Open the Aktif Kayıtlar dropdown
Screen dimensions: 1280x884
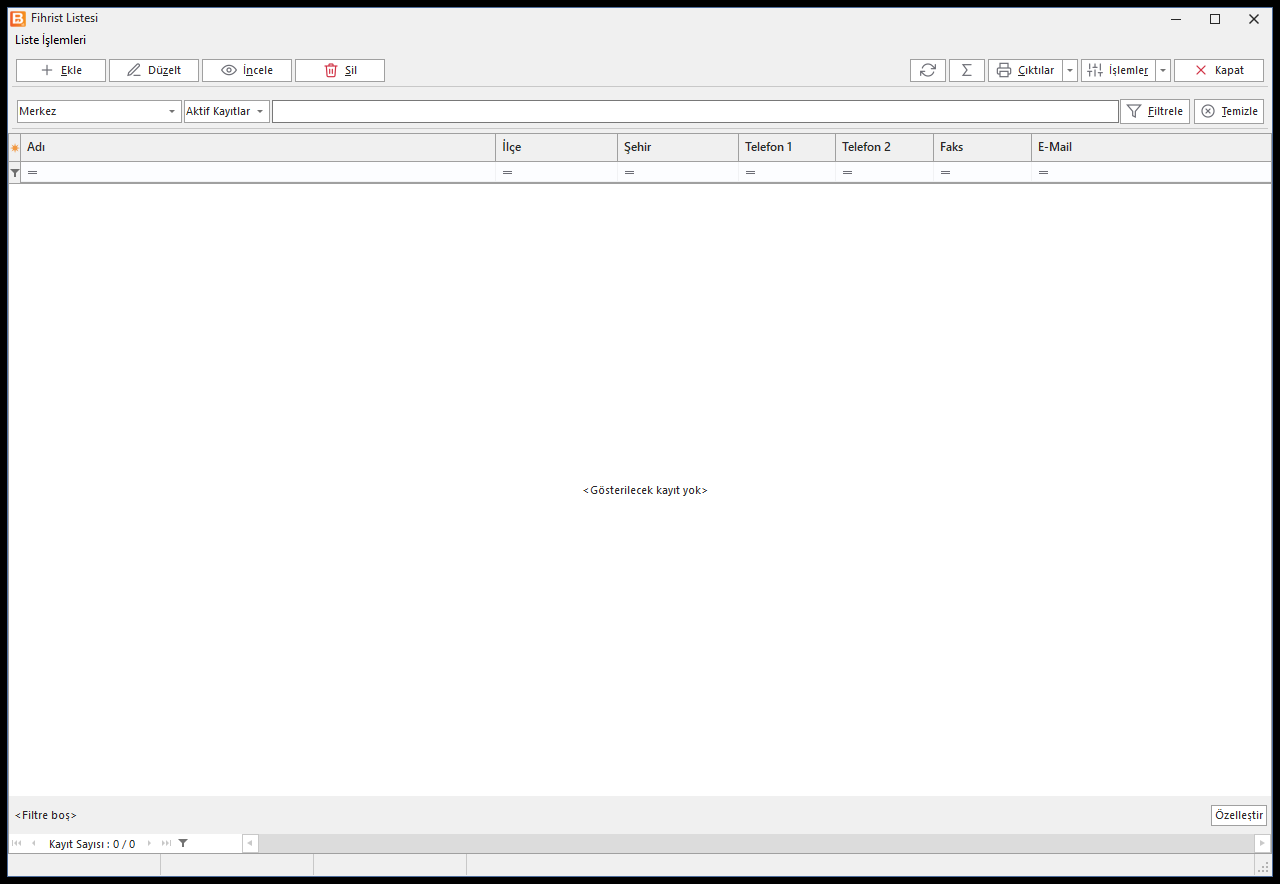tap(227, 111)
